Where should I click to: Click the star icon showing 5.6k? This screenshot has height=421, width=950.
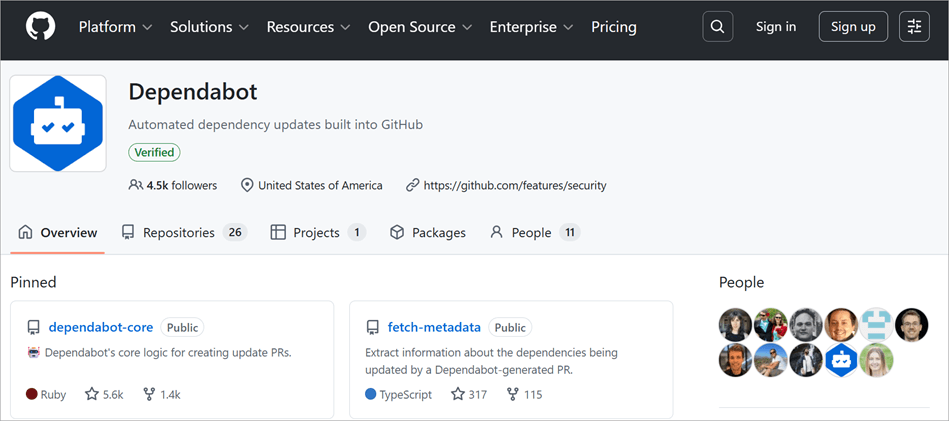[91, 394]
